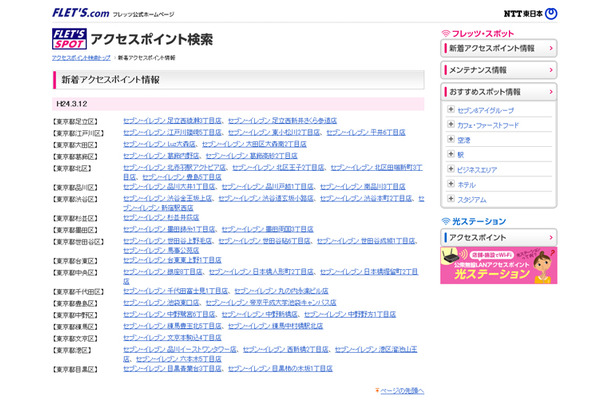
Task: Open the 空港 sidebar link
Action: click(464, 140)
